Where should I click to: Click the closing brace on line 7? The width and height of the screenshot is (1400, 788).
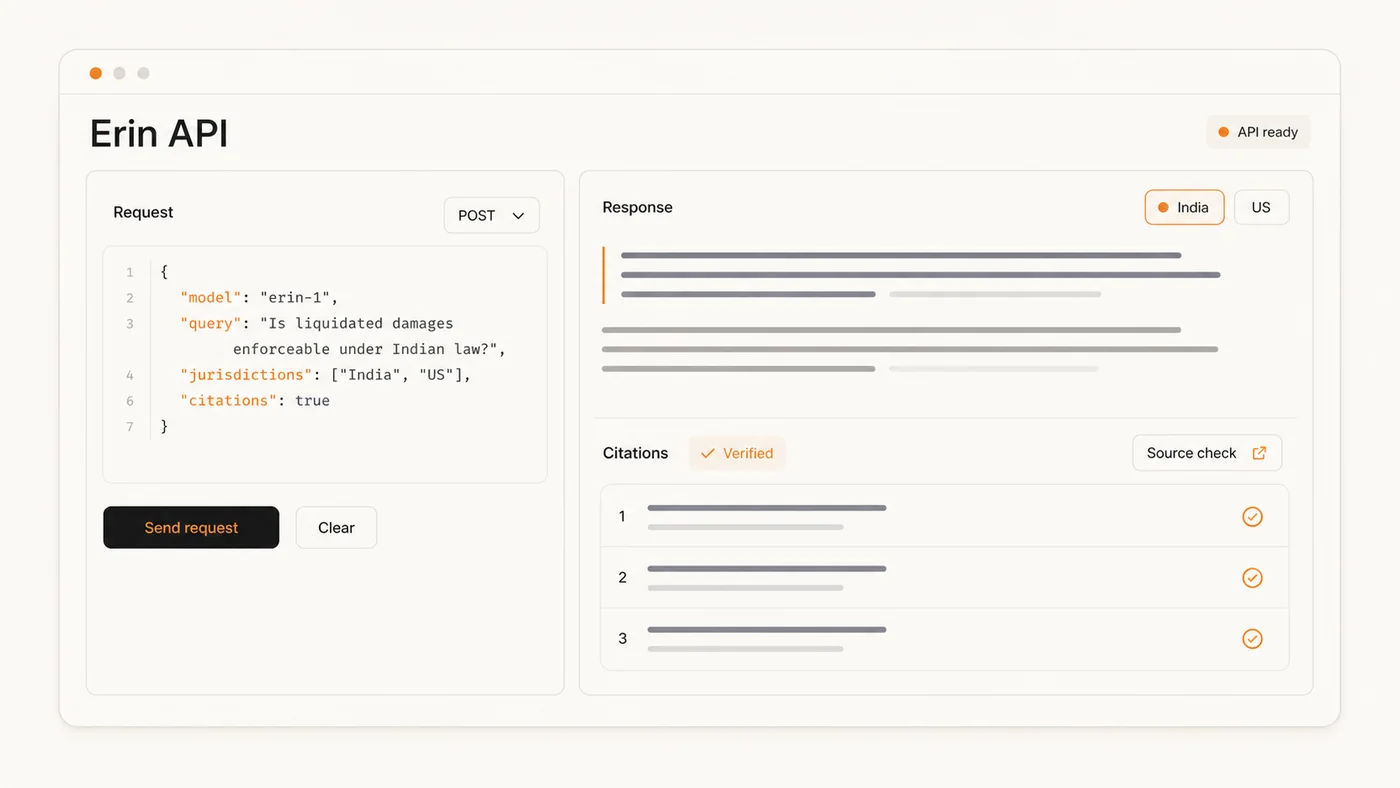[164, 426]
